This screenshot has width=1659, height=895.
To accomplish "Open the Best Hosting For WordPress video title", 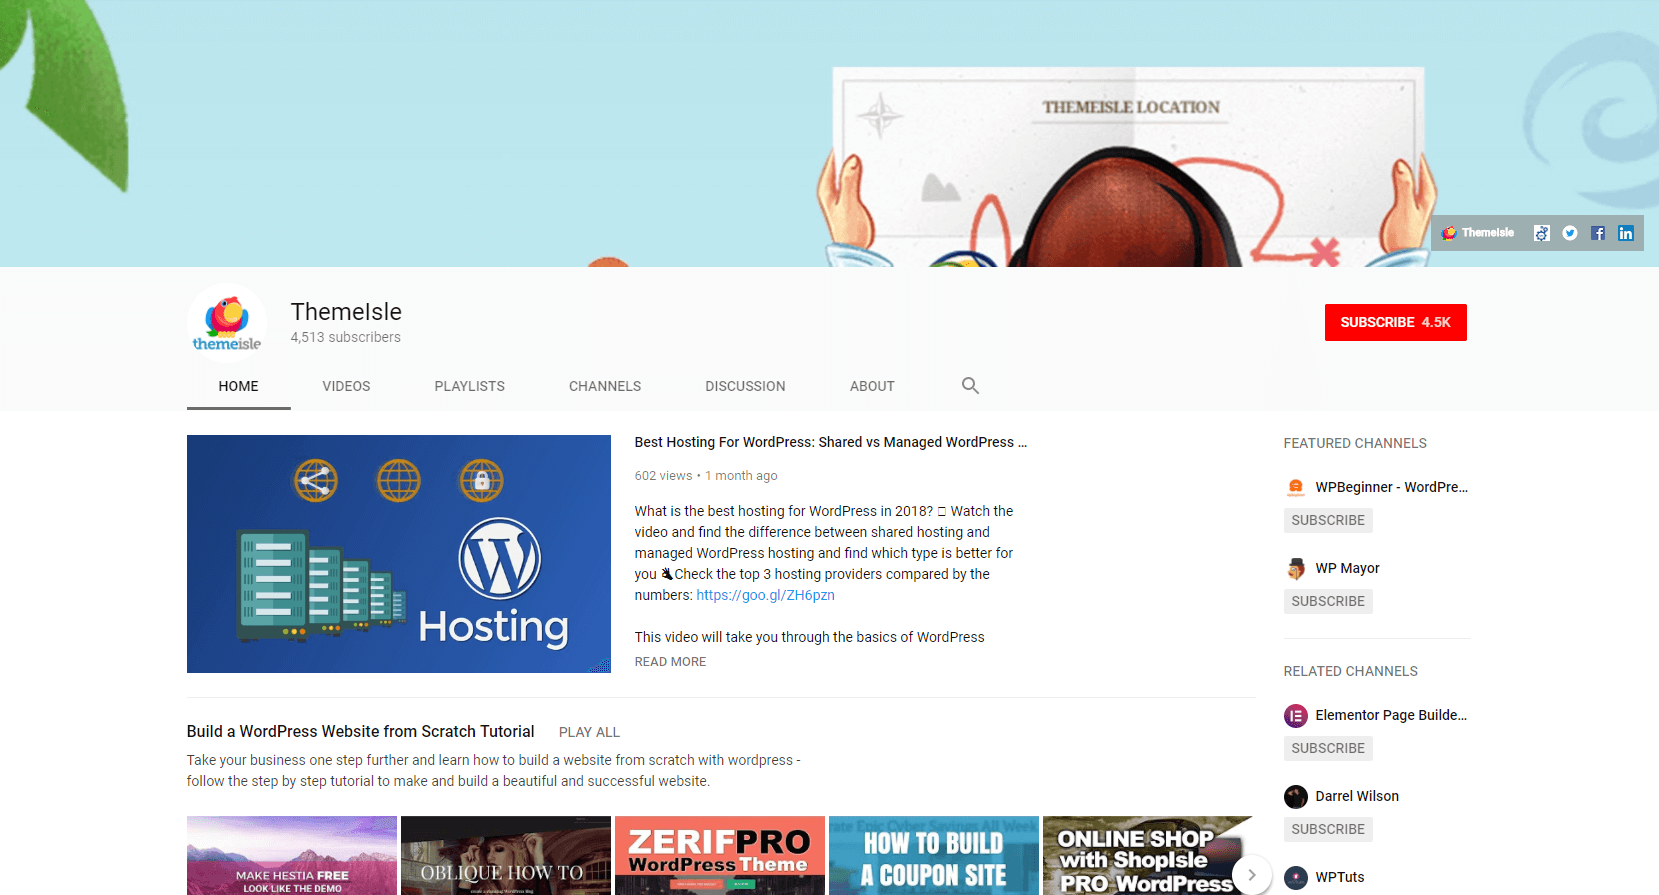I will tap(830, 442).
